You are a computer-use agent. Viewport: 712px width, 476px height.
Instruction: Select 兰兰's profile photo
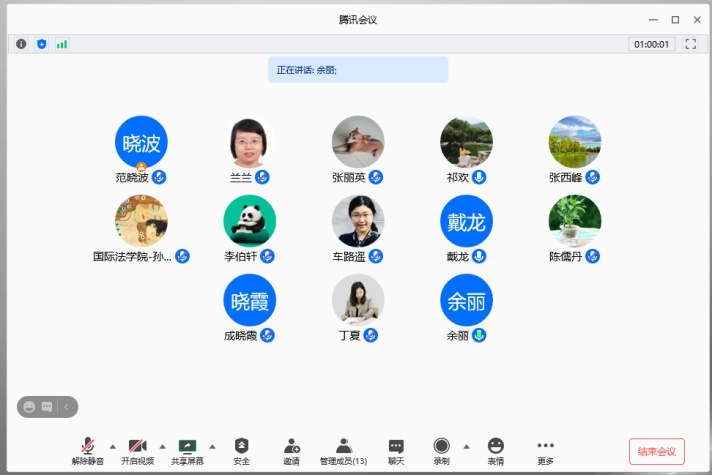point(249,142)
